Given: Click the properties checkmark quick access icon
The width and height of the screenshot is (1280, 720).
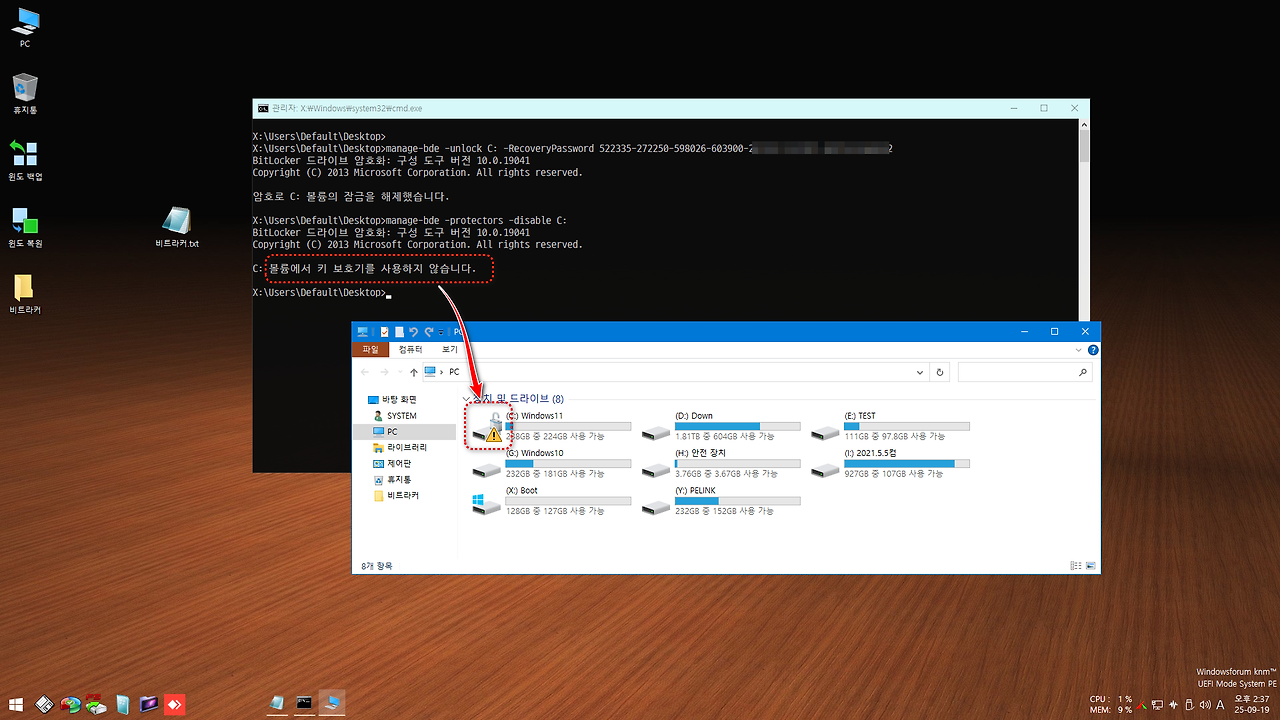Looking at the screenshot, I should tap(384, 331).
